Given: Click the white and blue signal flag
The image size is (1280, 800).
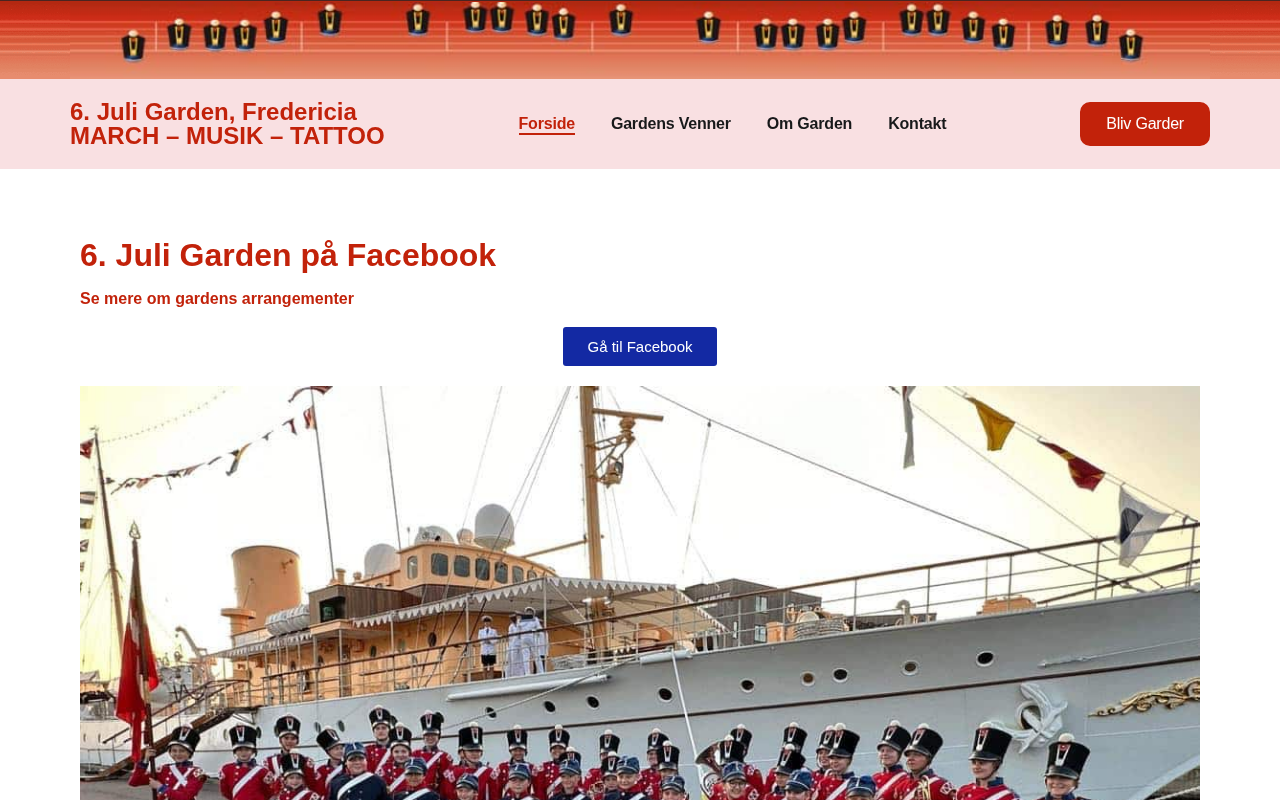Looking at the screenshot, I should (1142, 526).
